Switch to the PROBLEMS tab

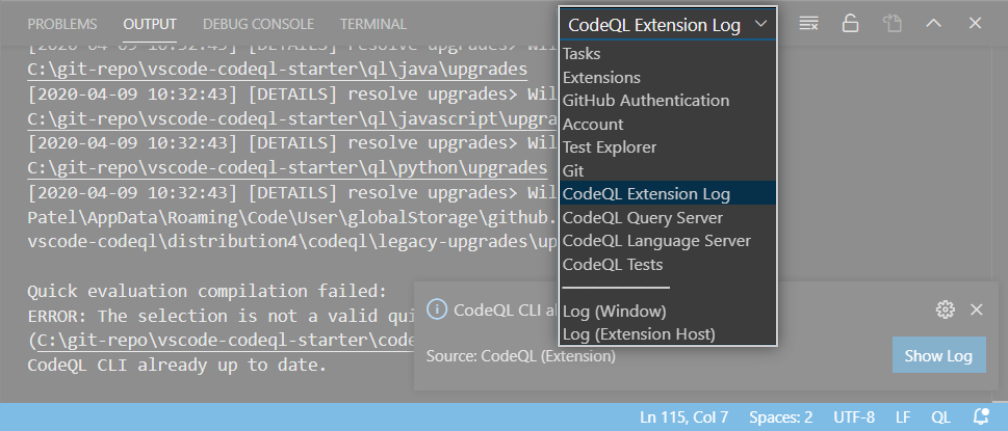click(x=62, y=24)
